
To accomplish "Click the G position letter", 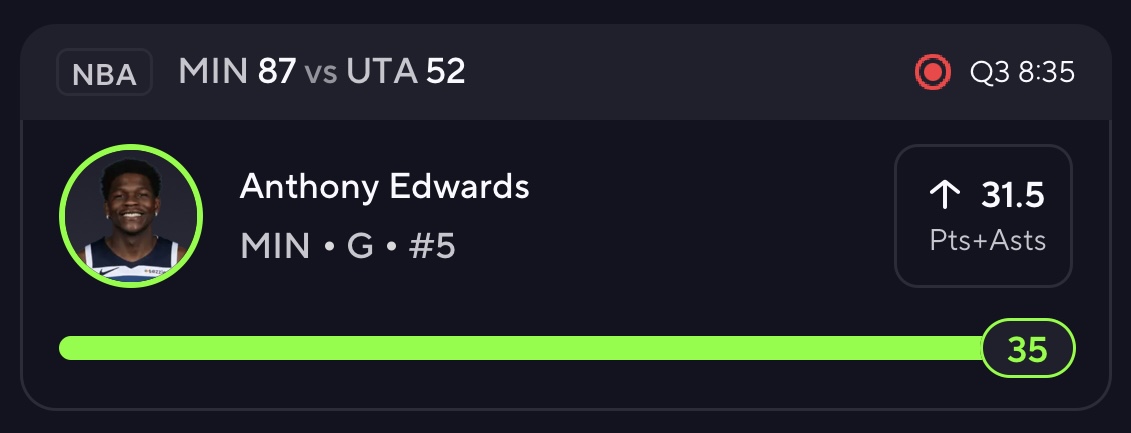I will (359, 246).
